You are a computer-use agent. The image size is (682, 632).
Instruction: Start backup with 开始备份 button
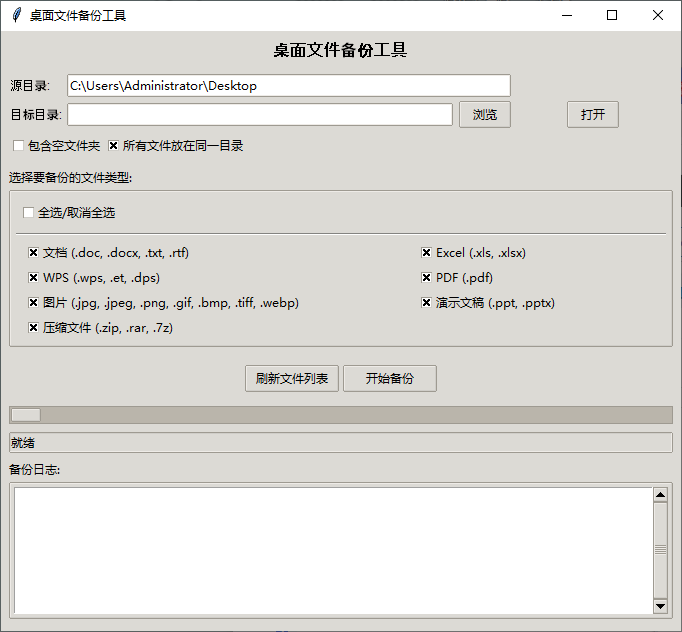(389, 379)
